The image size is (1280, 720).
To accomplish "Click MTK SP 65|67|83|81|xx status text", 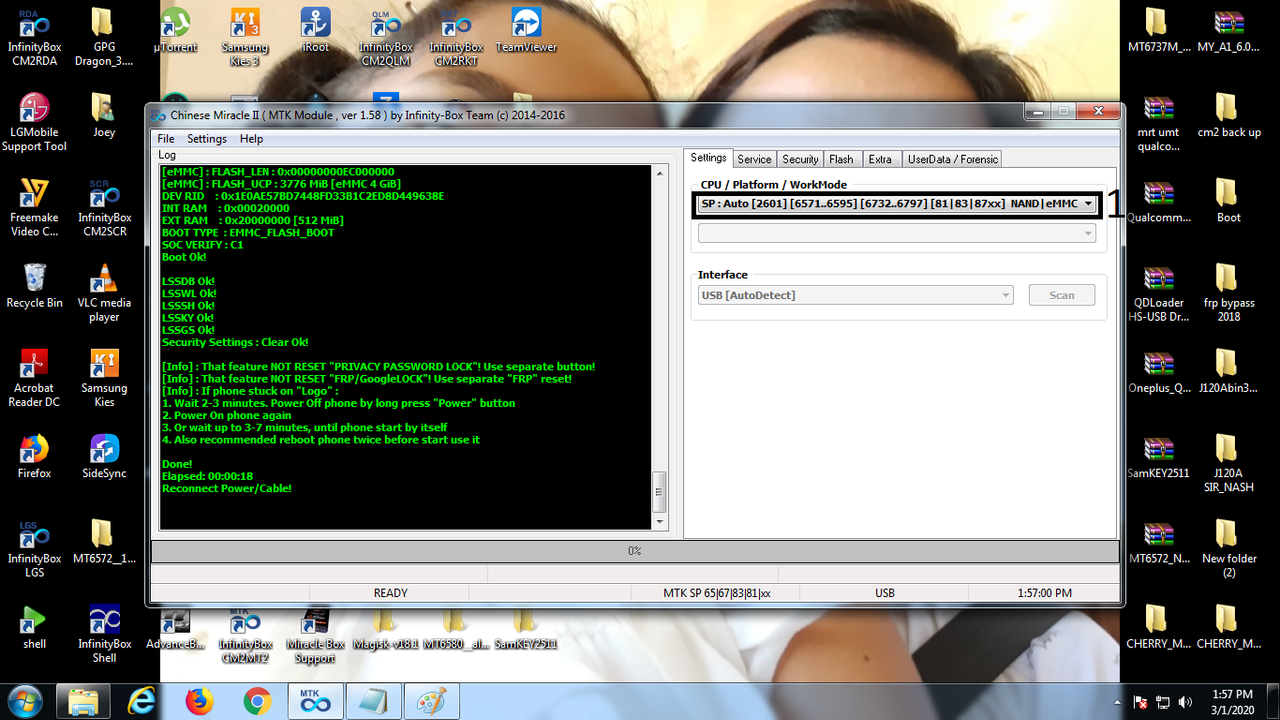I will (717, 593).
